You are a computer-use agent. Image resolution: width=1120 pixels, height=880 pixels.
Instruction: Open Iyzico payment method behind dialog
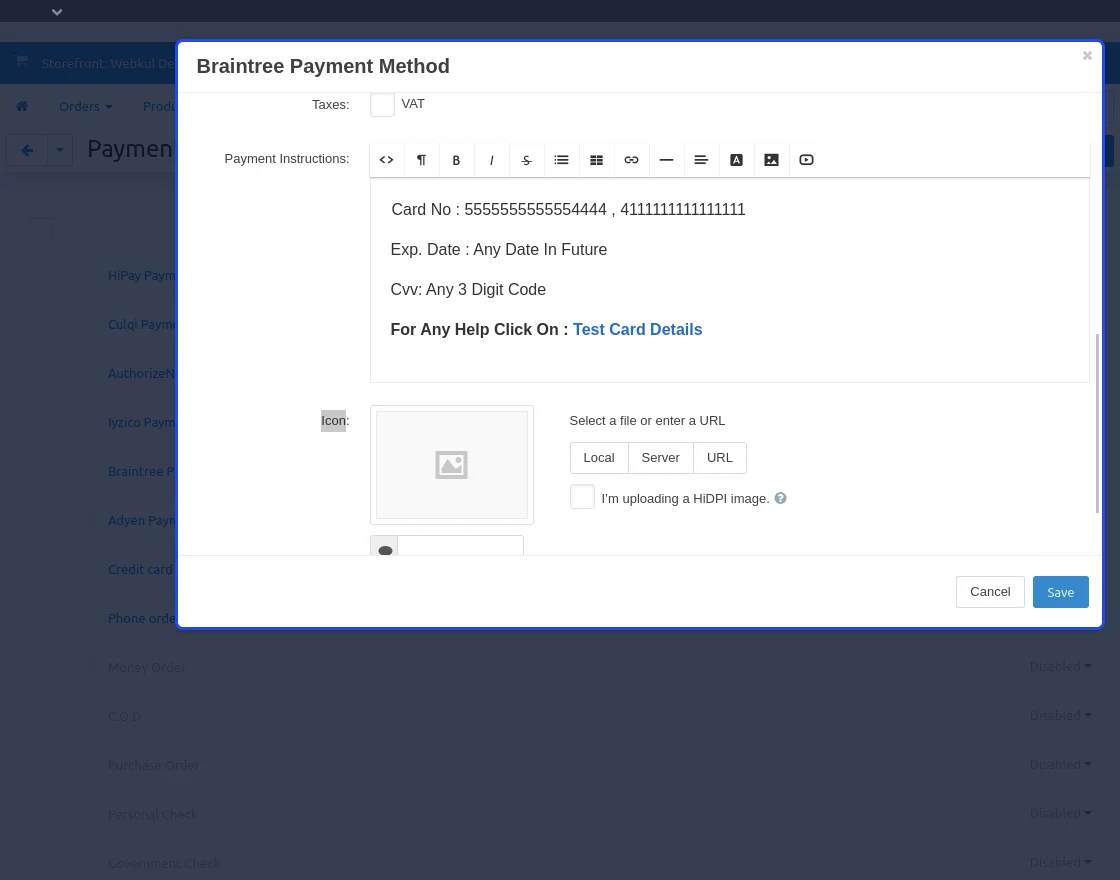142,423
